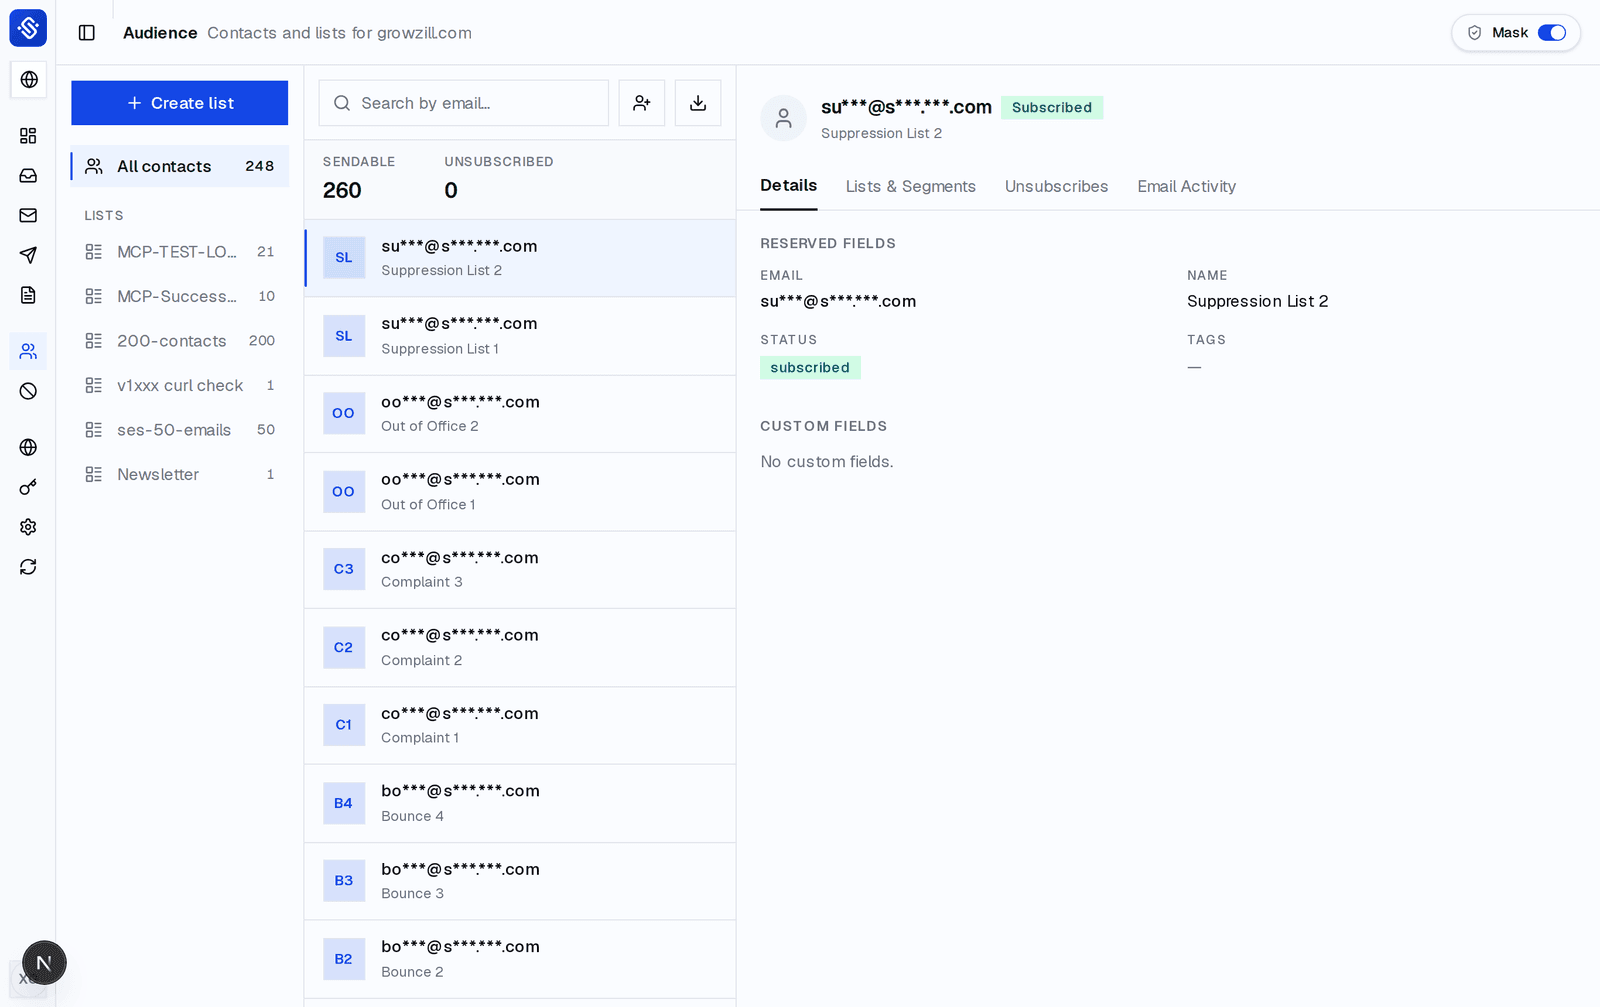The image size is (1600, 1007).
Task: Open the paper plane send icon
Action: click(28, 255)
